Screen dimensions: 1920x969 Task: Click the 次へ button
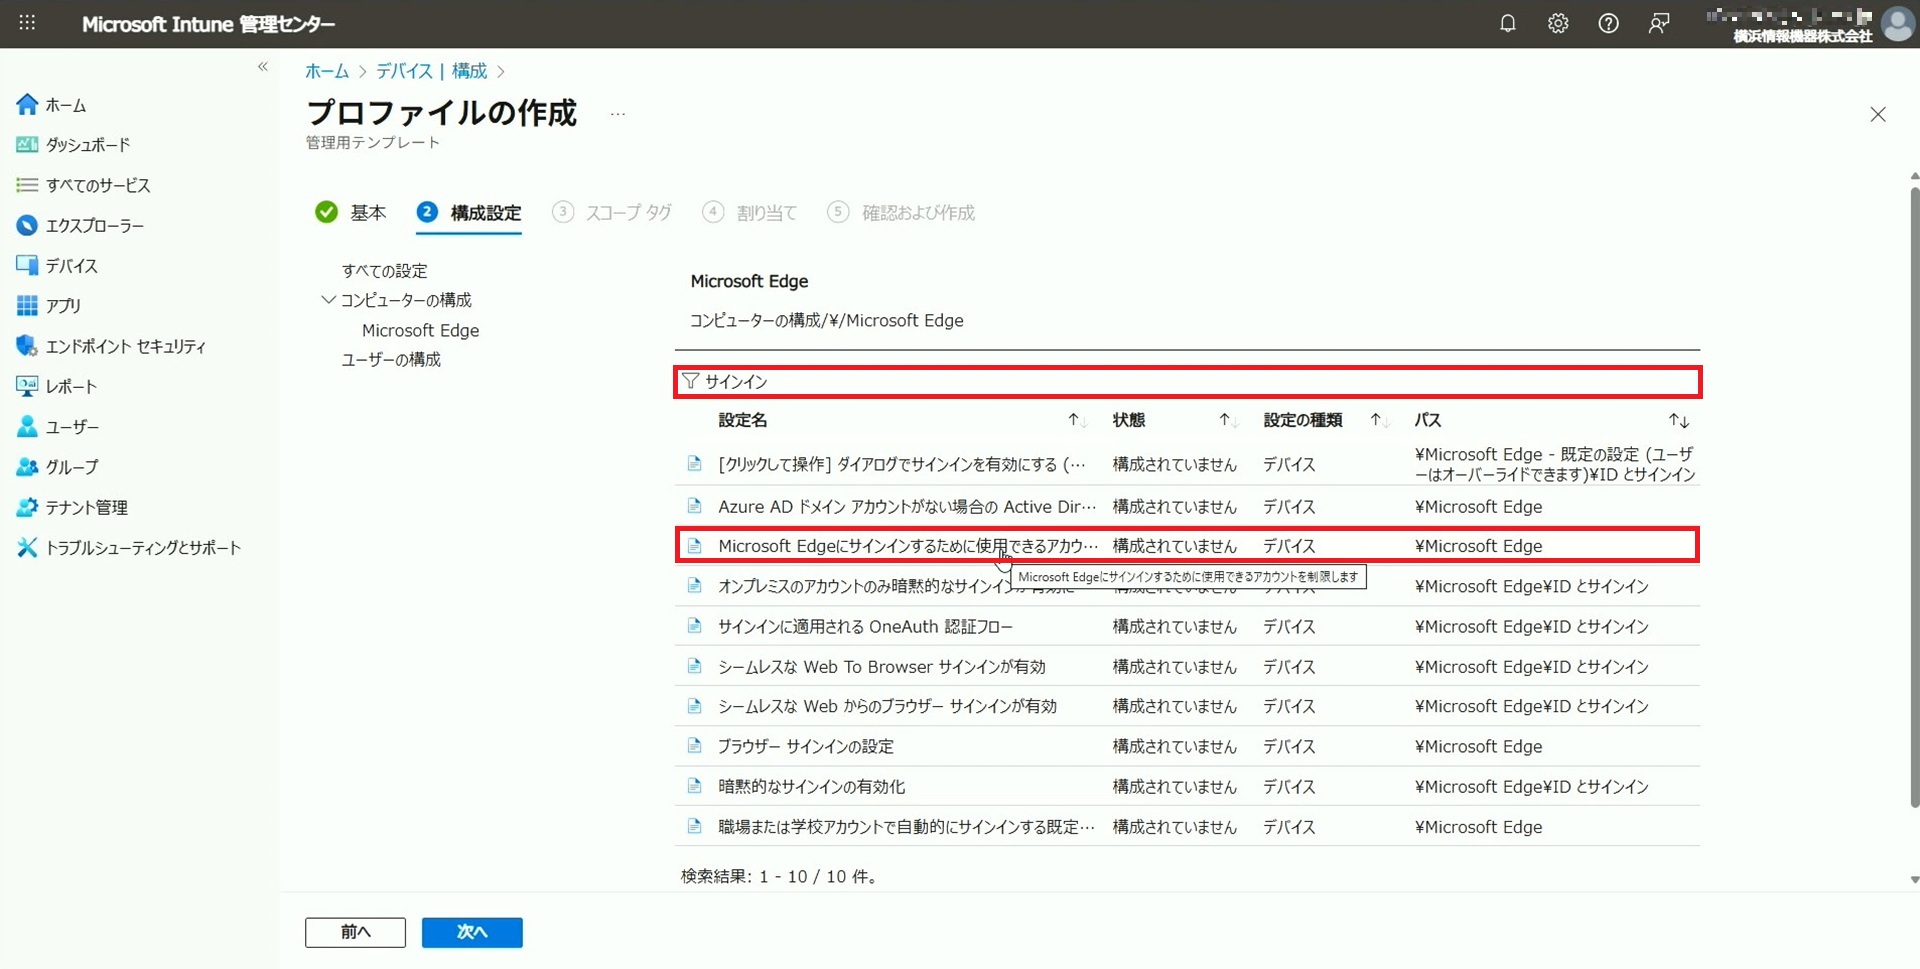pyautogui.click(x=471, y=932)
